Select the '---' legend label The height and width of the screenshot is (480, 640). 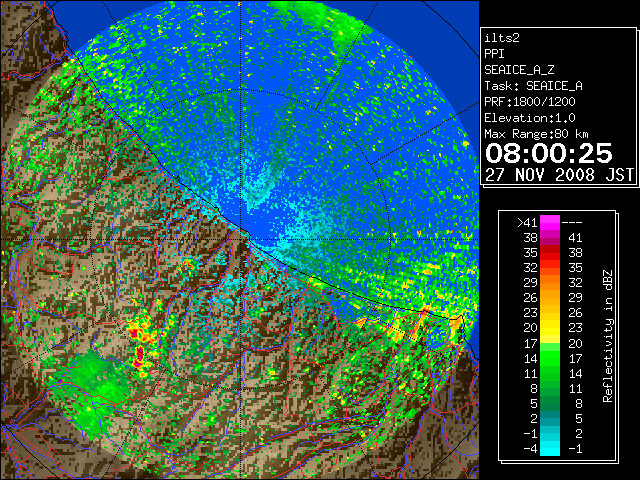point(572,223)
